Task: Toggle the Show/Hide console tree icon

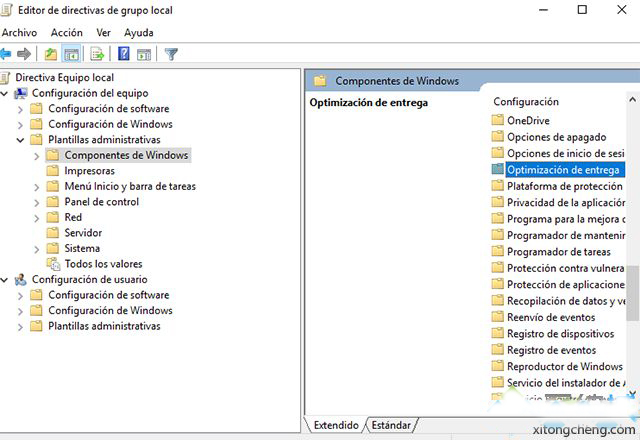Action: 71,54
